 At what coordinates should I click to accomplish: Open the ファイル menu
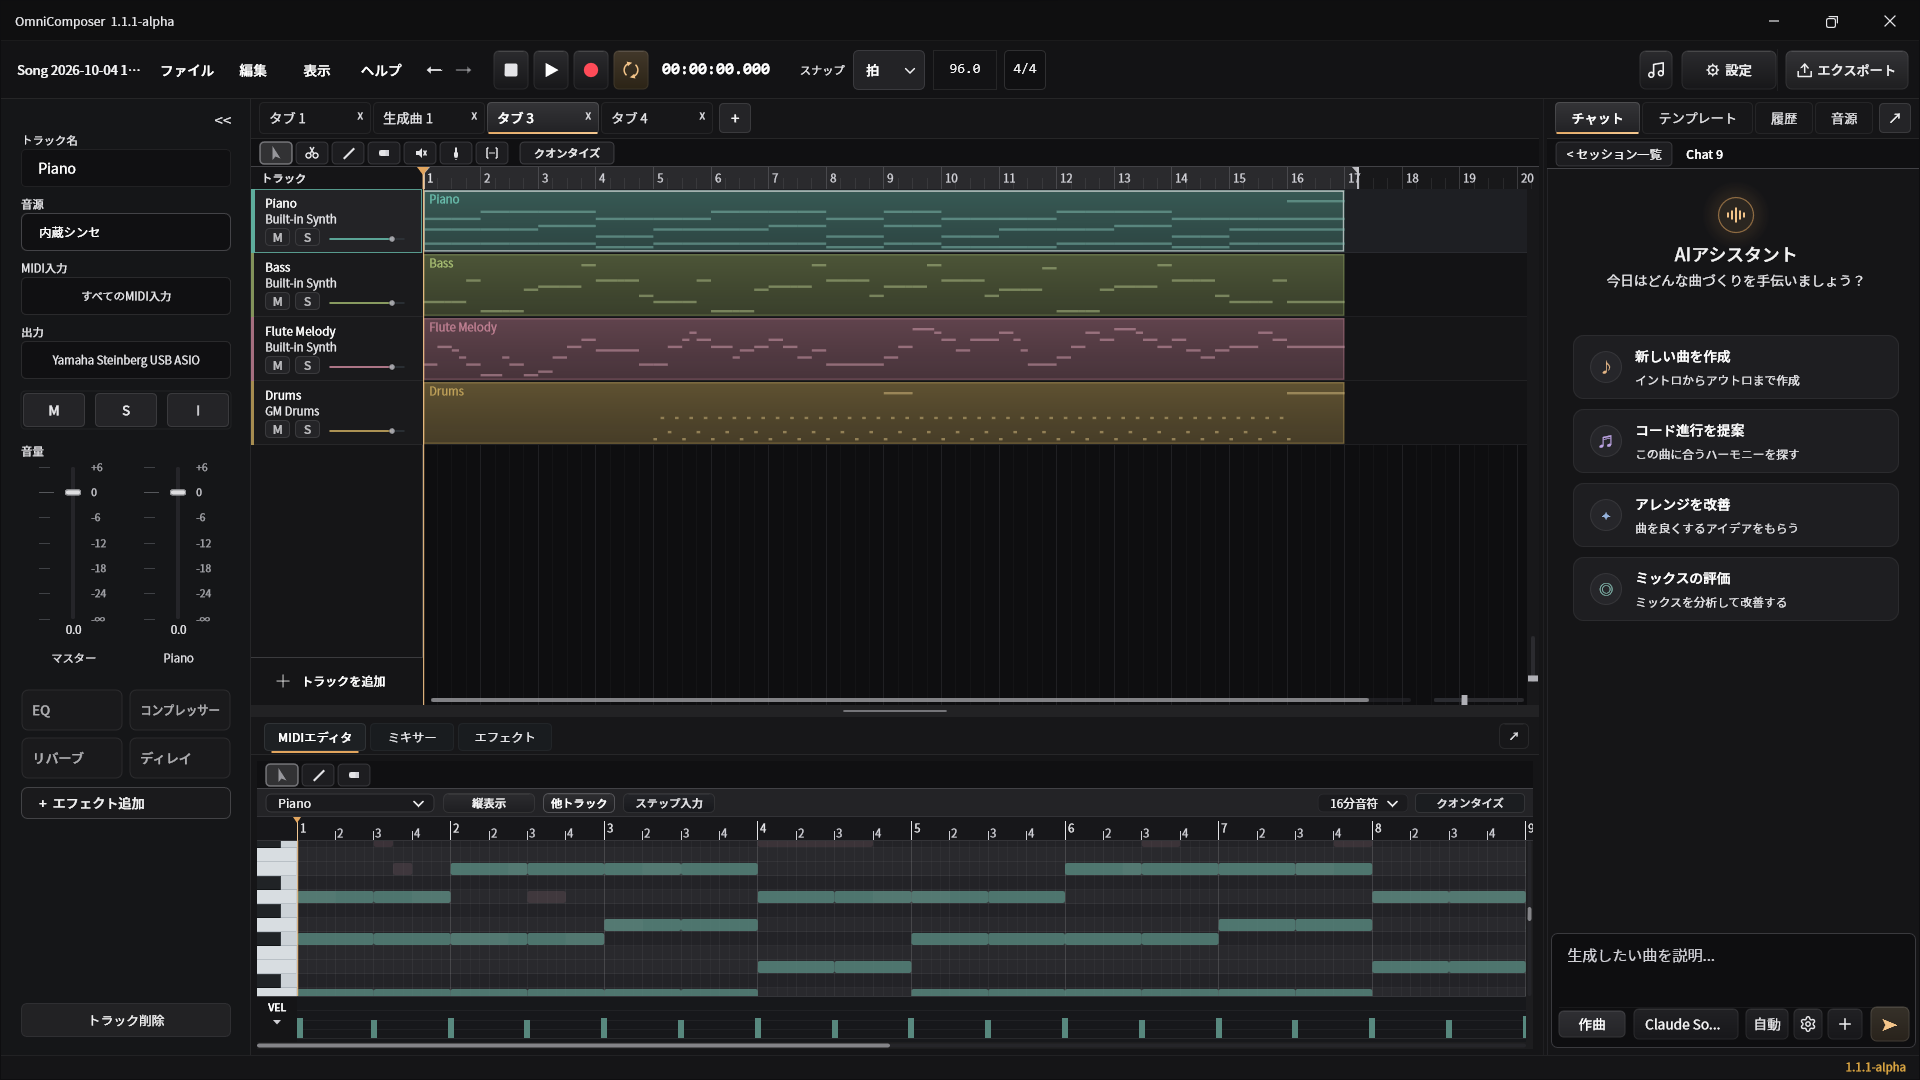(x=187, y=70)
